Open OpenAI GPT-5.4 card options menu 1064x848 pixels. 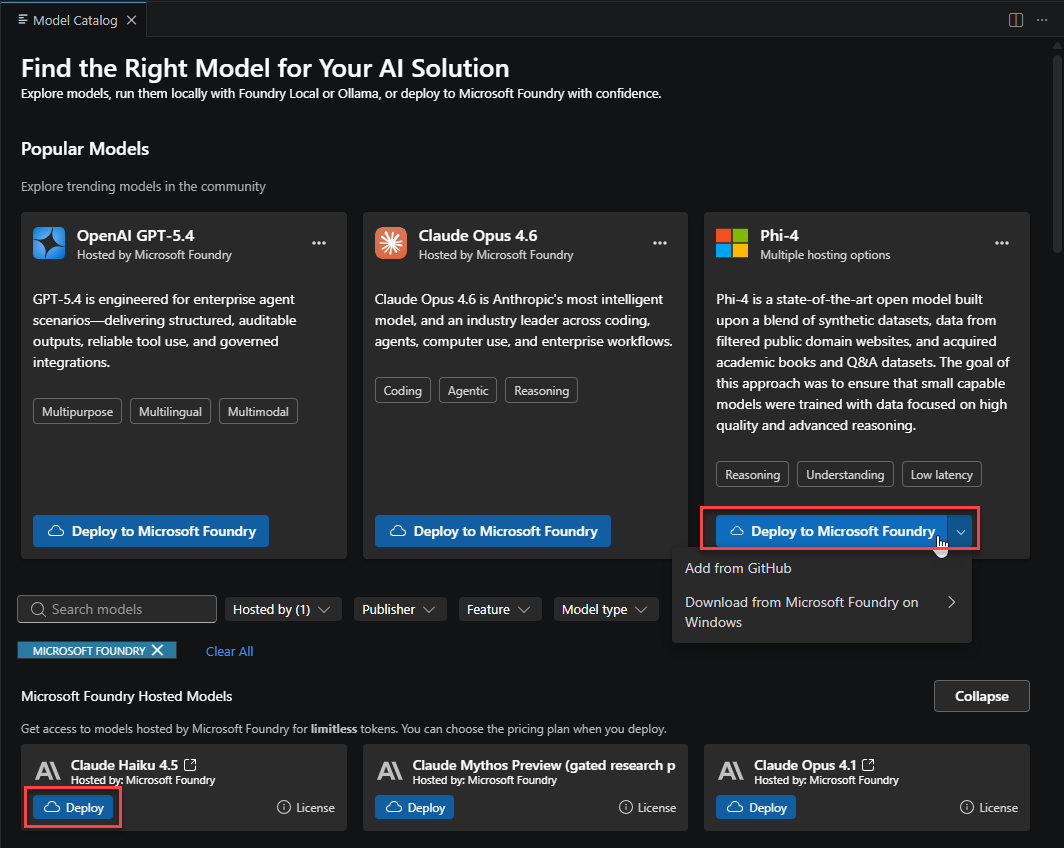tap(319, 243)
